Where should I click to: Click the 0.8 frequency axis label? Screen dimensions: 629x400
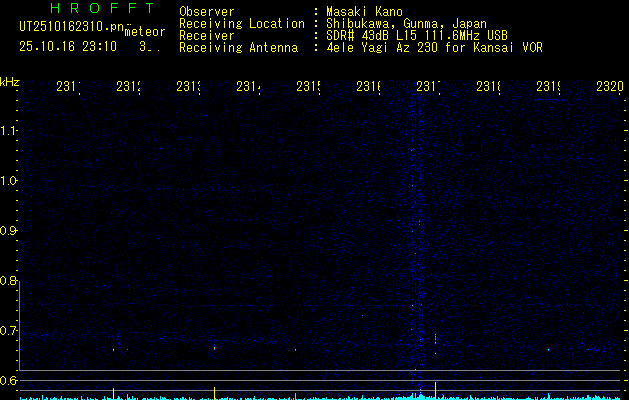coord(9,281)
